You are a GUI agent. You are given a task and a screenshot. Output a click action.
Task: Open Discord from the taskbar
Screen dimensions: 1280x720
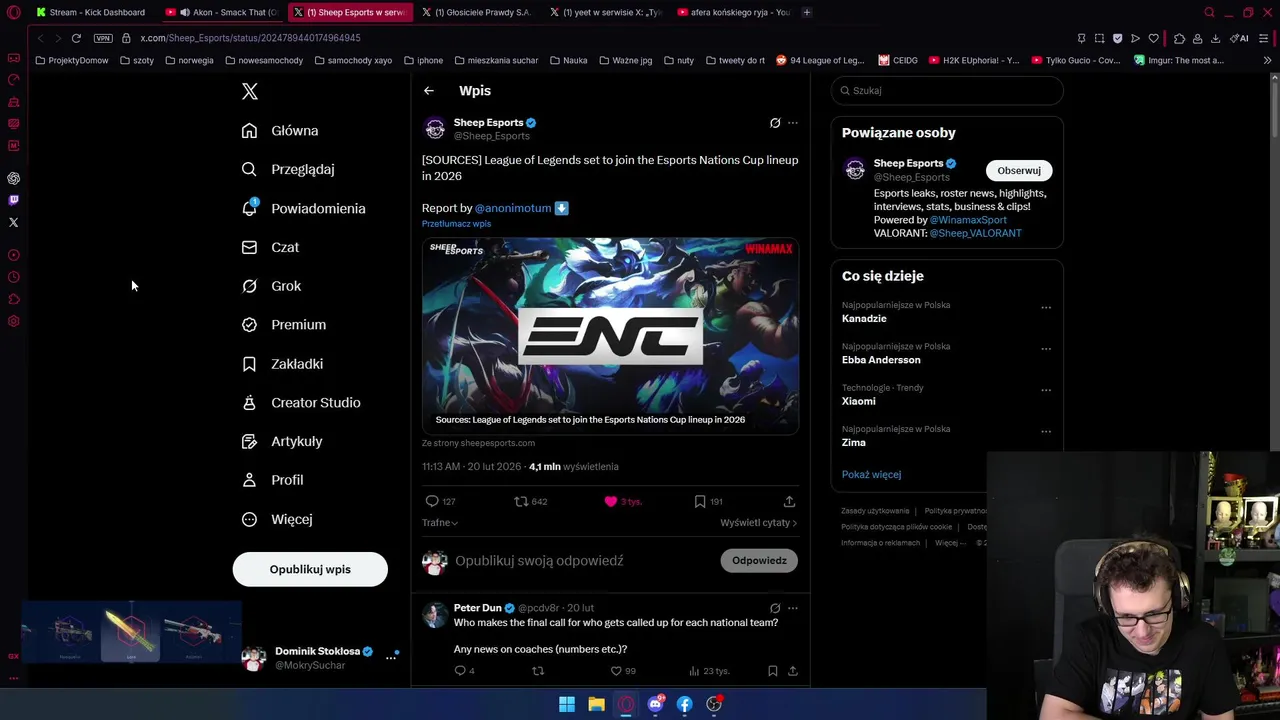click(656, 704)
